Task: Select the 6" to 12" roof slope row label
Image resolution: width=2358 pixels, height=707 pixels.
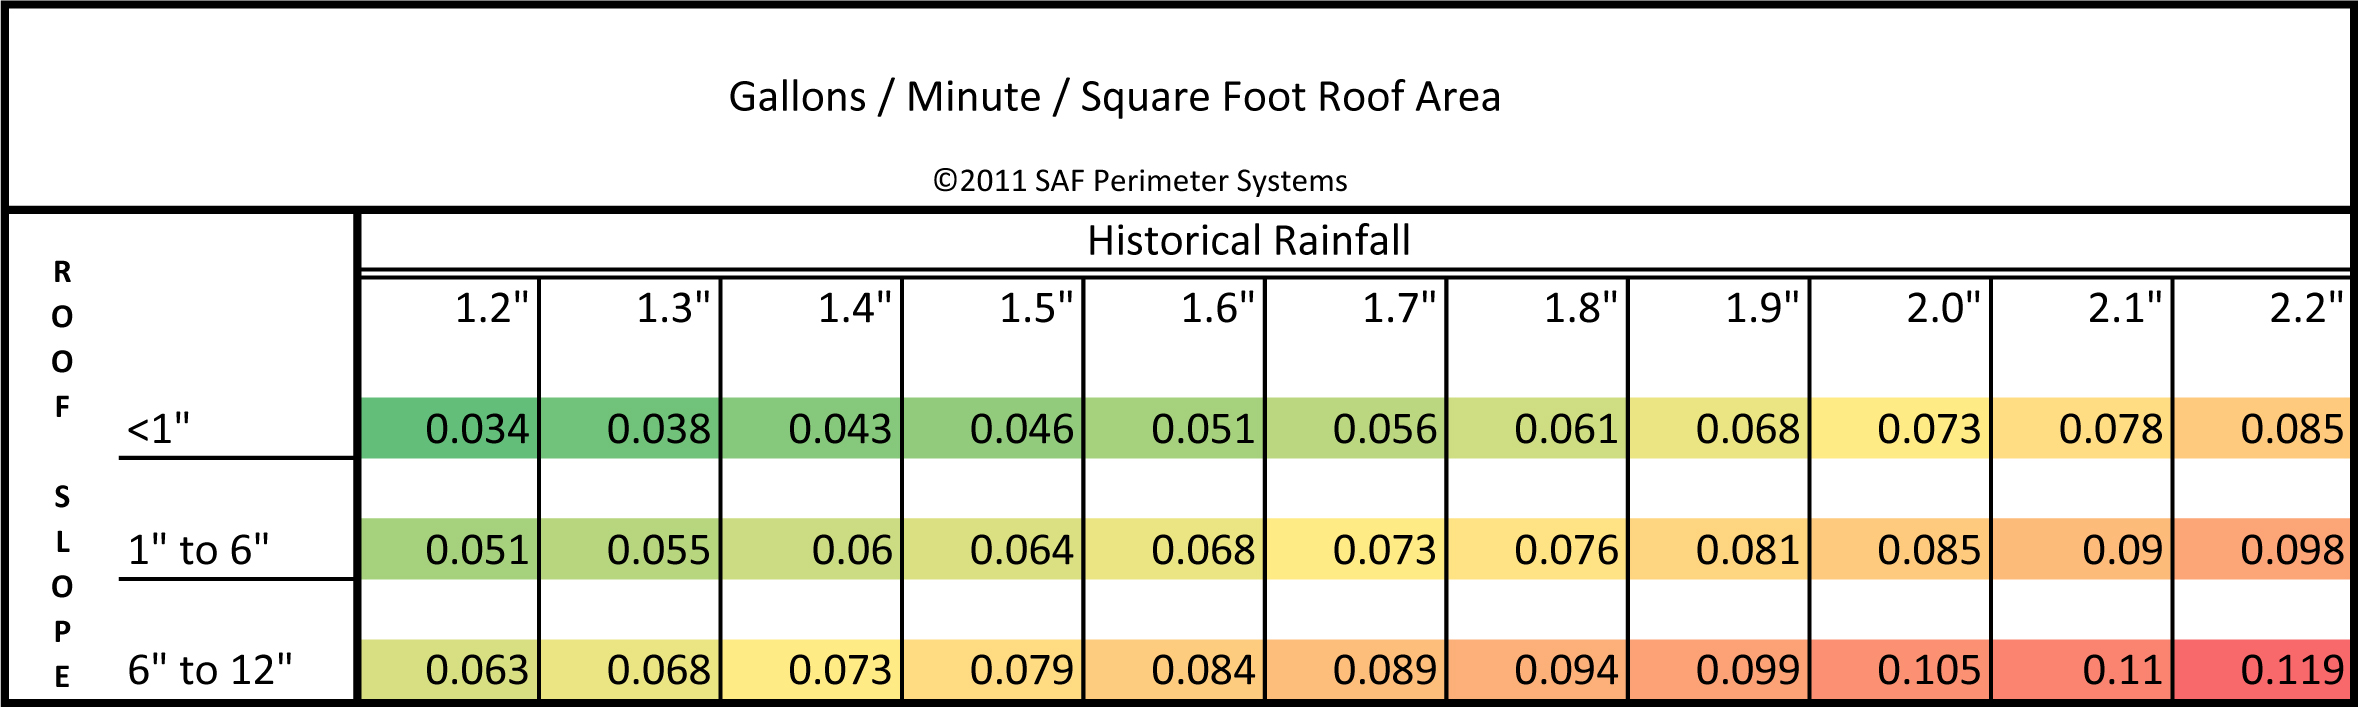Action: pos(210,670)
